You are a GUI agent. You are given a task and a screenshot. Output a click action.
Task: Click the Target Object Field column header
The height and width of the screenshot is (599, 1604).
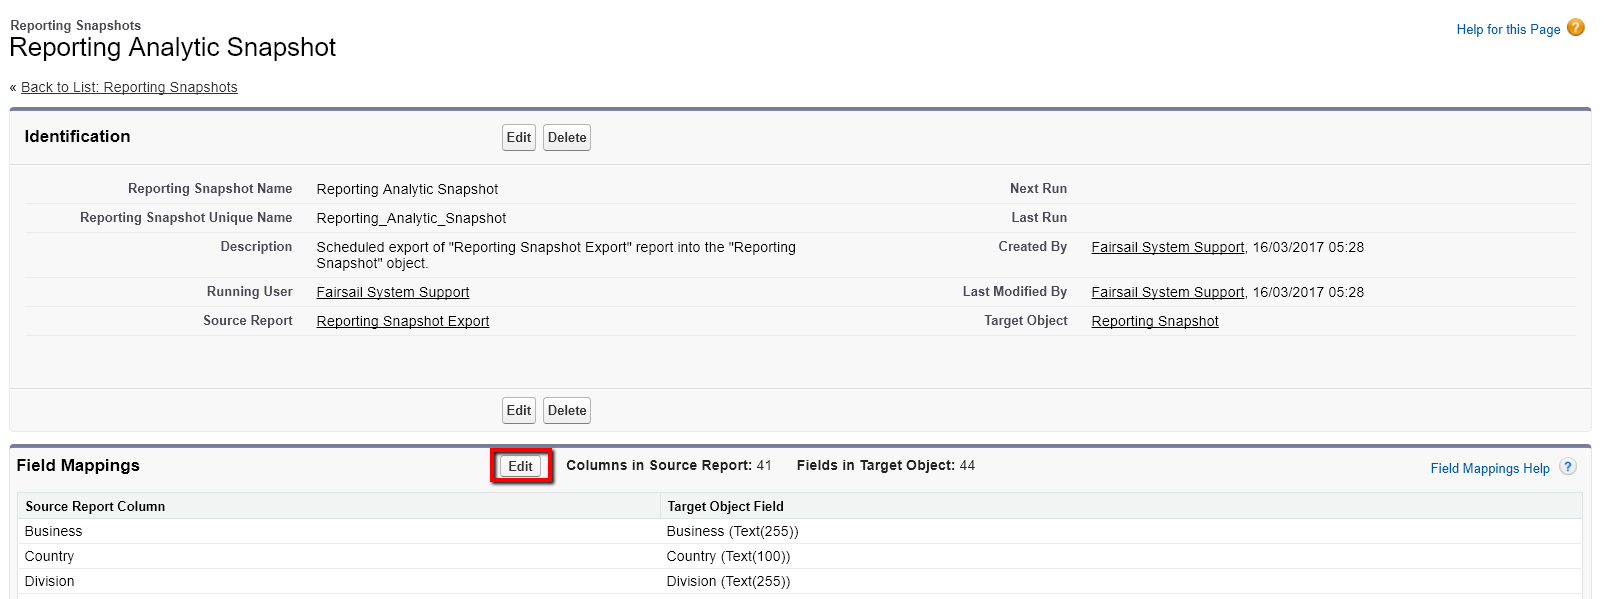click(x=725, y=506)
